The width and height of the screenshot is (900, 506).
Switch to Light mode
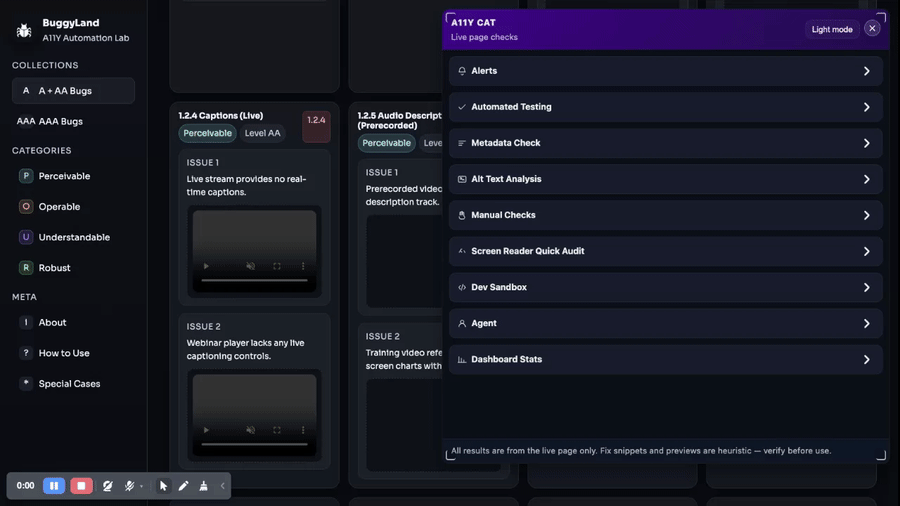(832, 29)
